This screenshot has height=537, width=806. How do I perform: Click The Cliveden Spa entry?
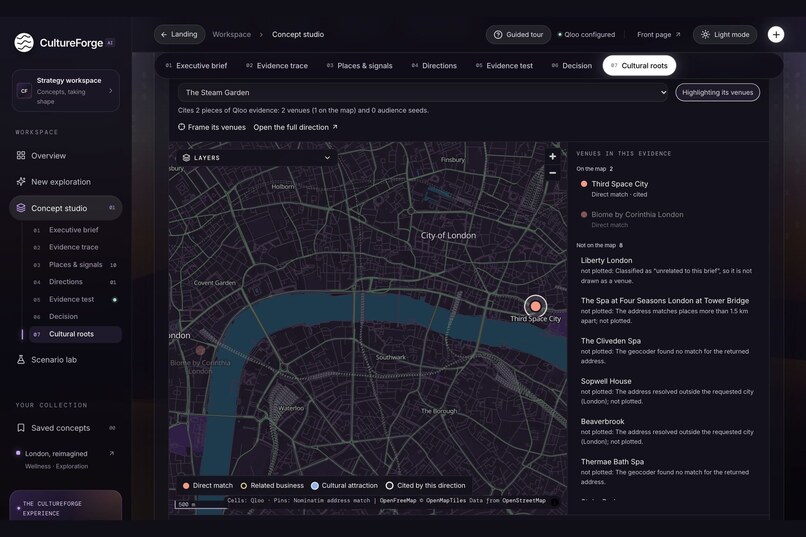click(x=668, y=350)
